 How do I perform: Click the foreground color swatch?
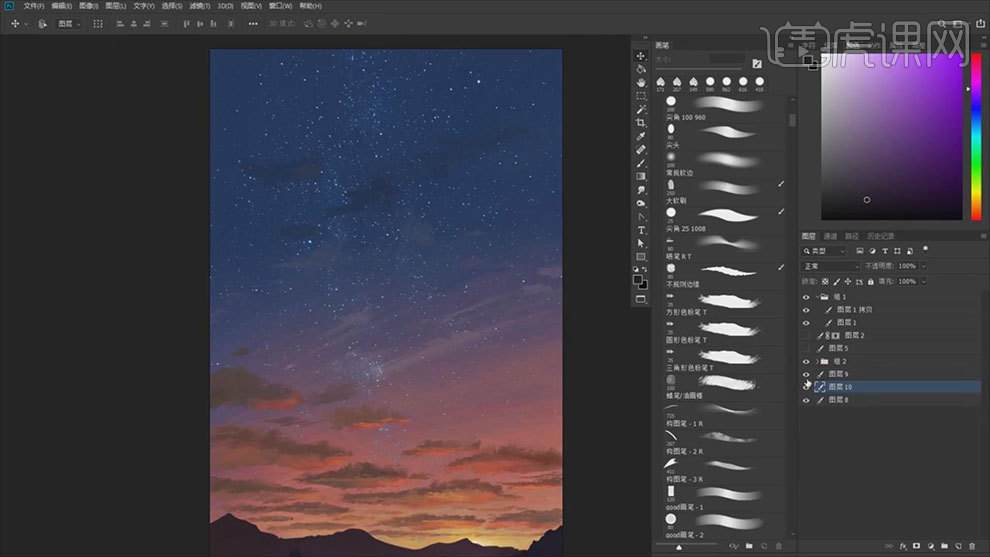638,280
